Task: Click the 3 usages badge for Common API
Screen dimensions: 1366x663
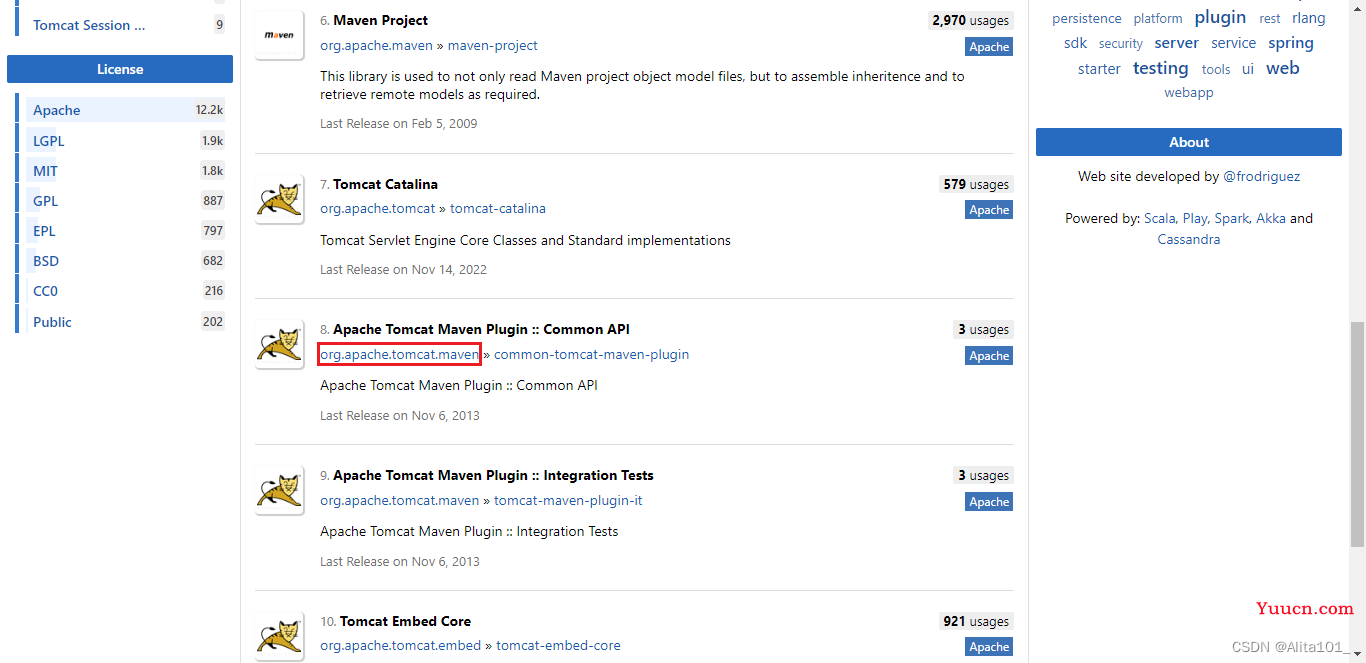Action: click(983, 329)
